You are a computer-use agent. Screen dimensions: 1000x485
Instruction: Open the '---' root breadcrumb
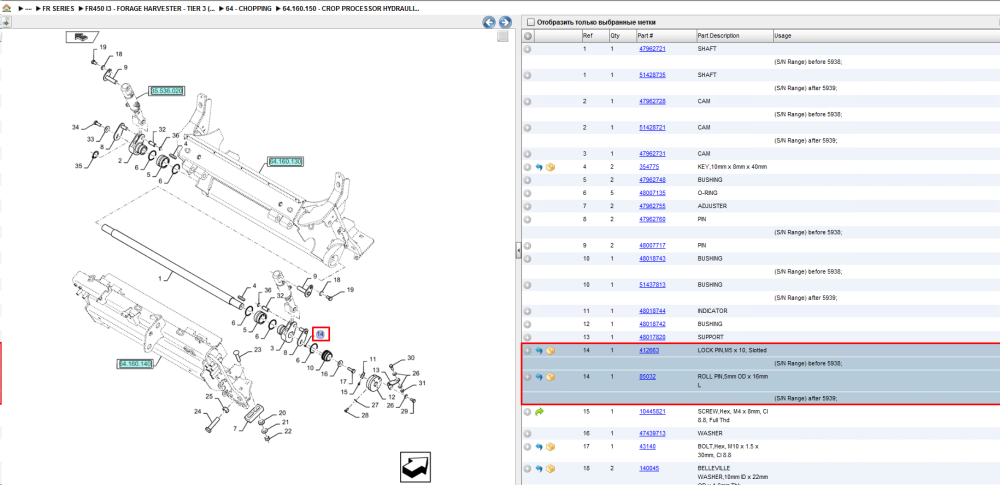(28, 9)
